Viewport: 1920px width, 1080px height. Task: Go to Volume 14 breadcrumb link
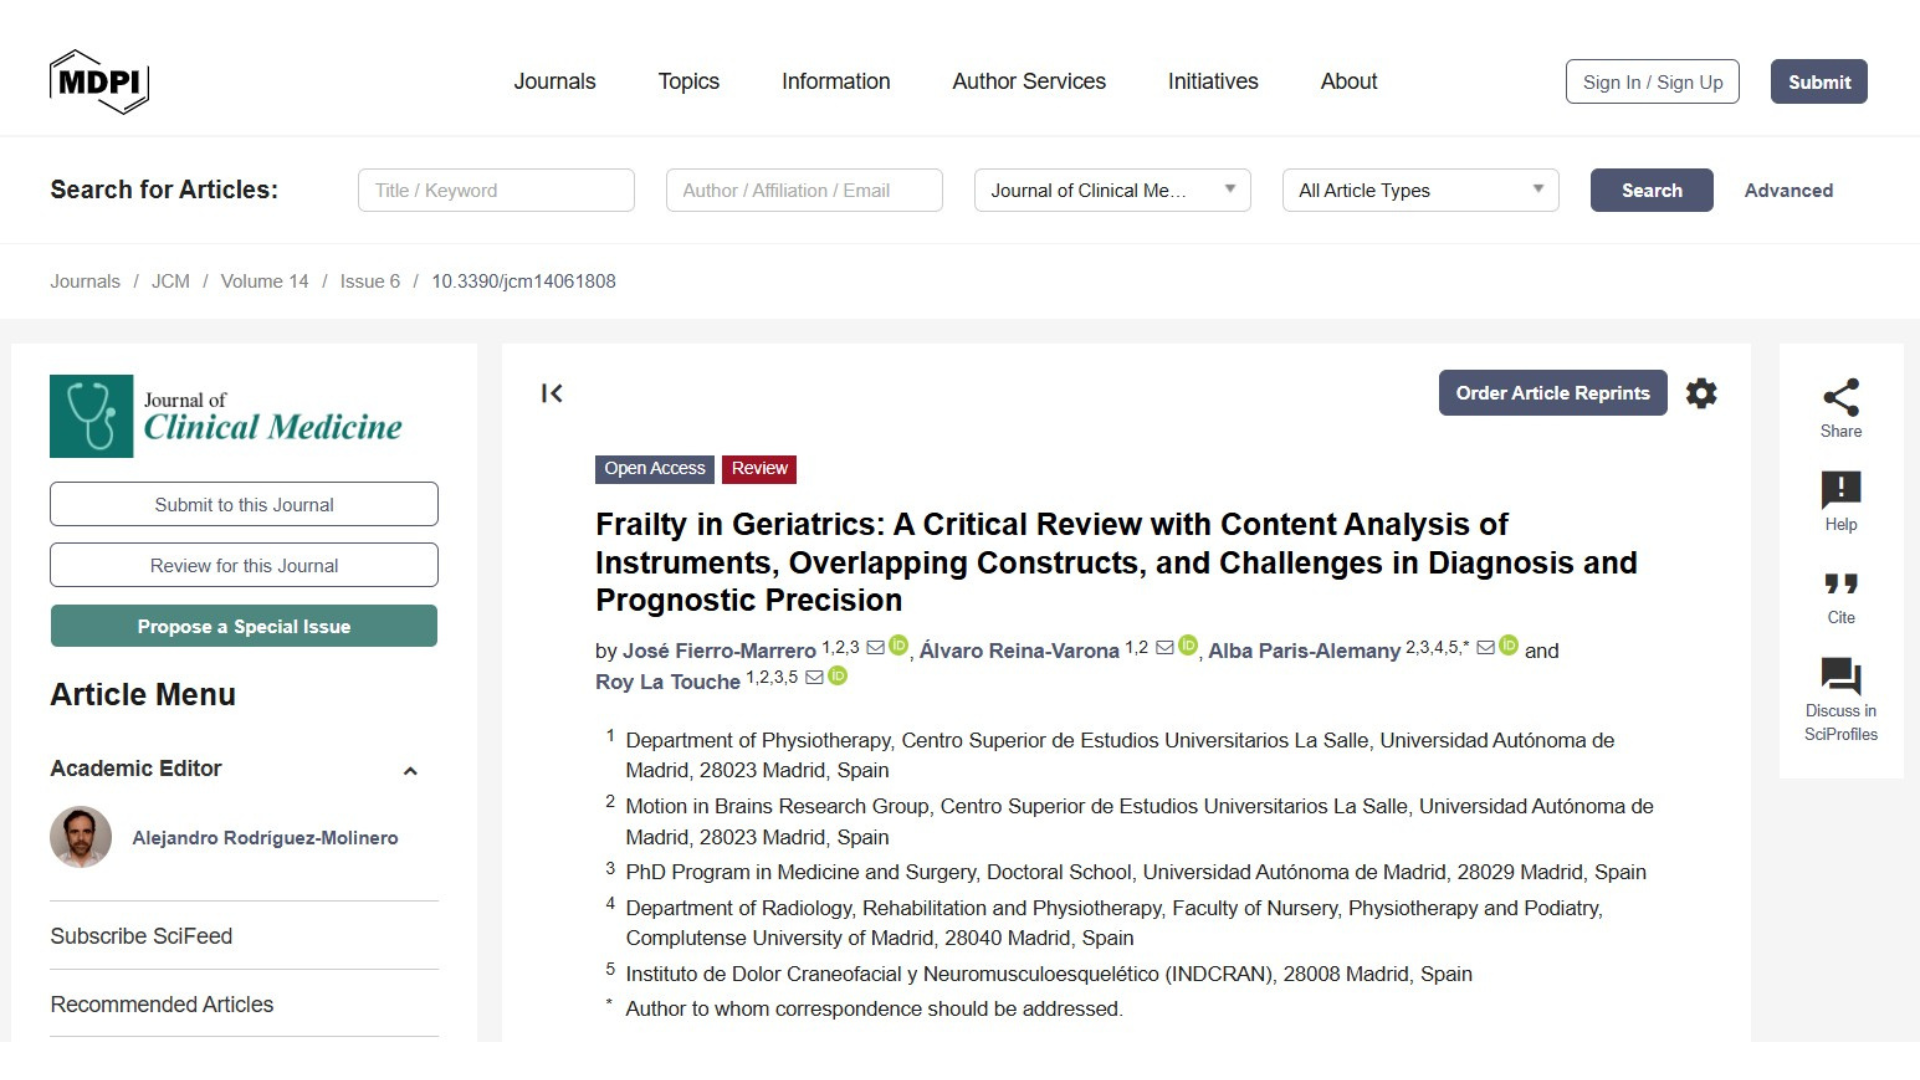tap(264, 281)
